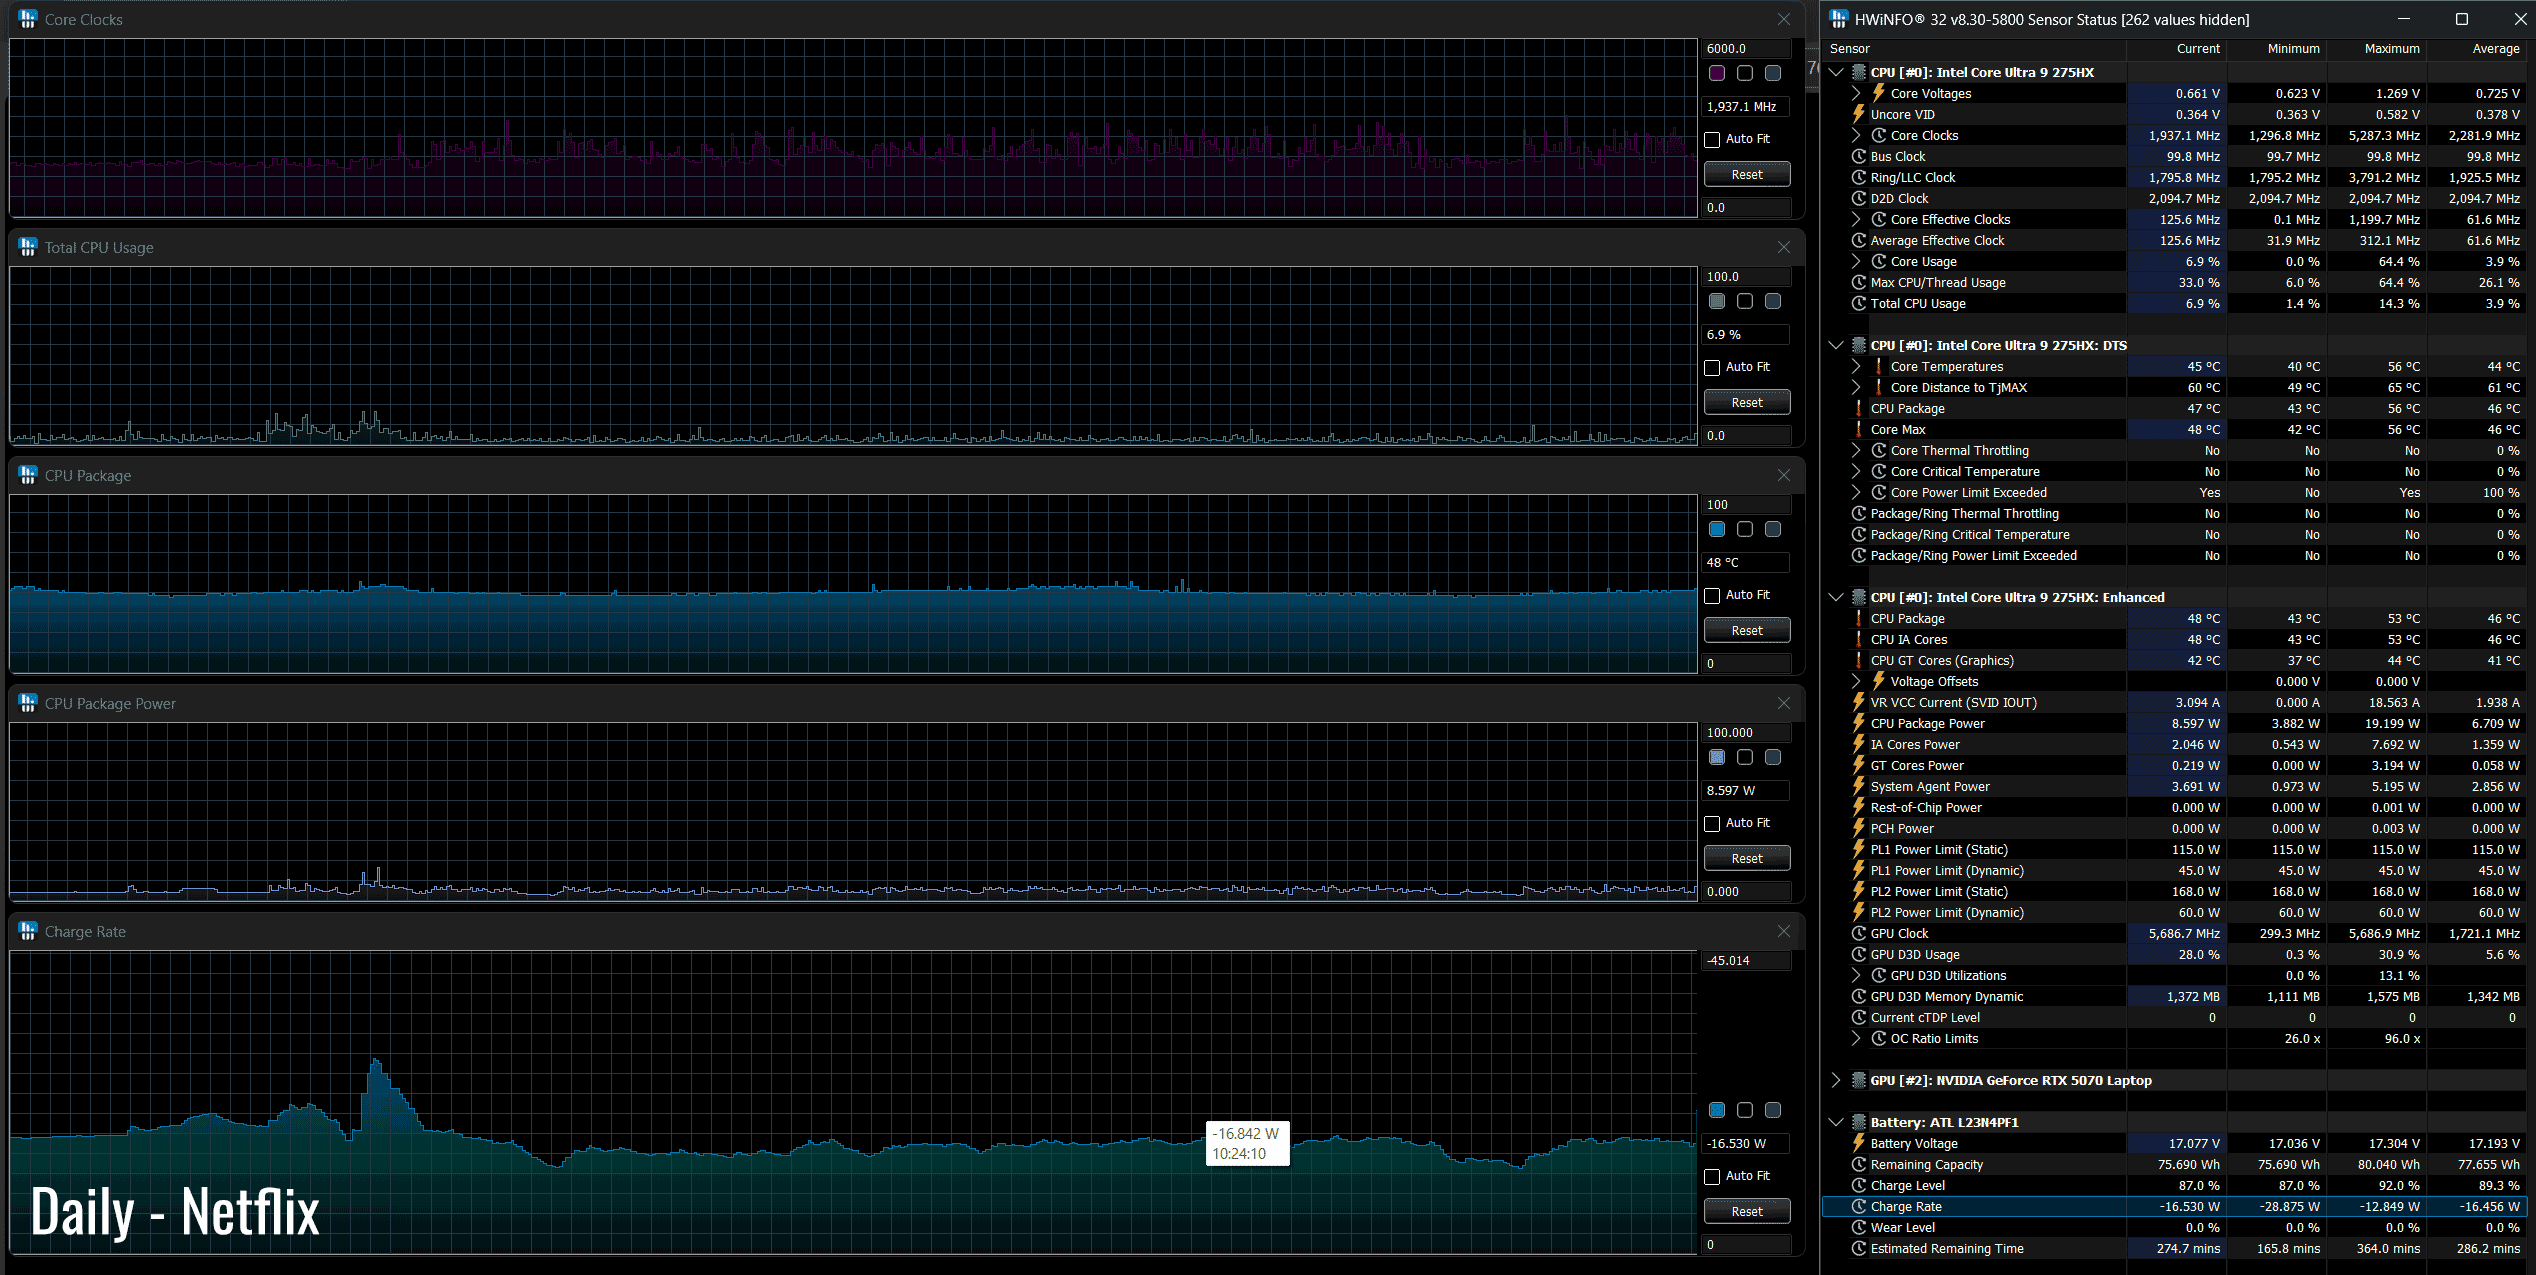2536x1275 pixels.
Task: Click the lightning icon beside Battery Voltage
Action: tap(1859, 1143)
